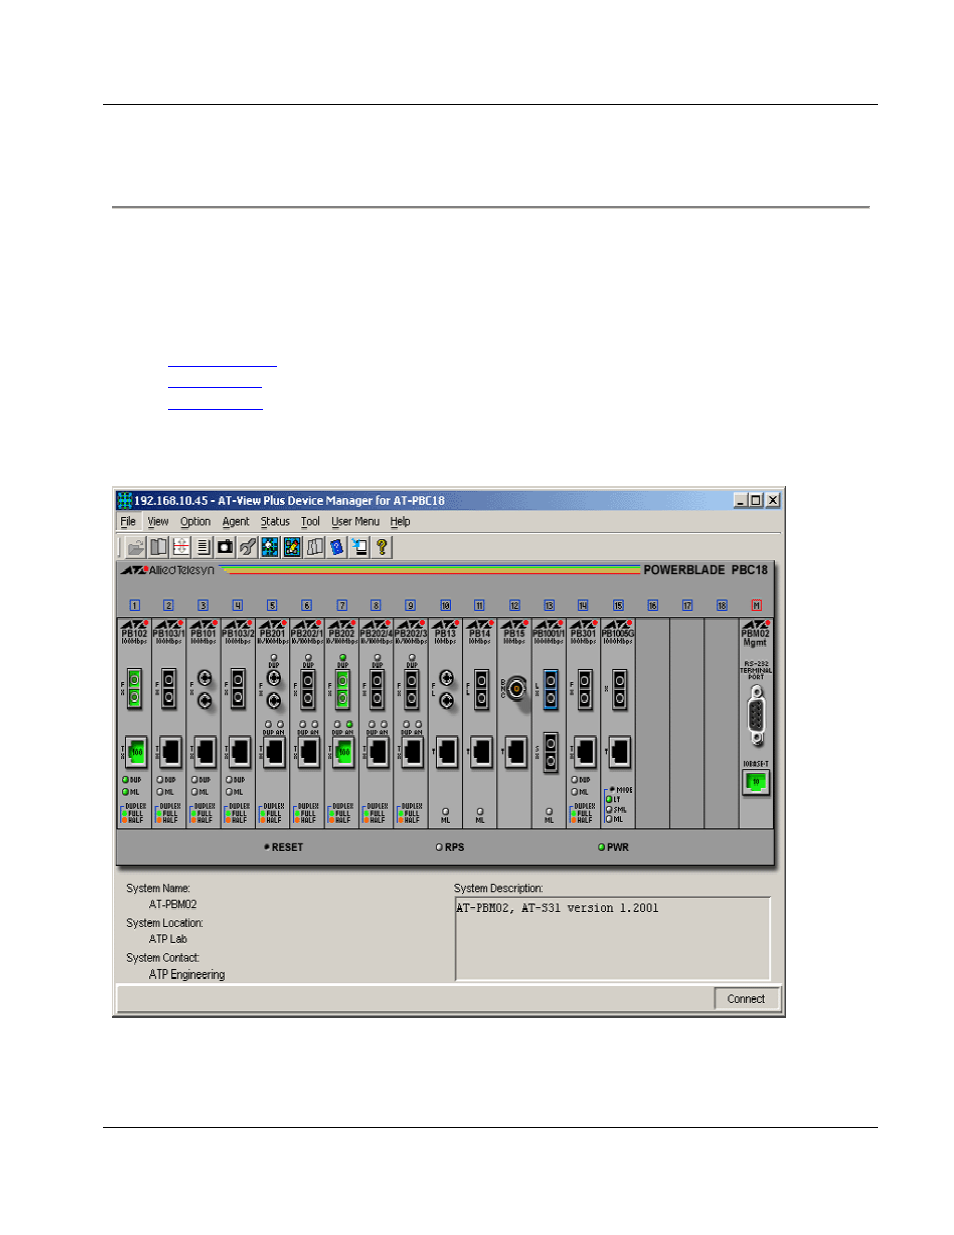Screen dimensions: 954x1235
Task: Click the PB102 module label
Action: (134, 633)
